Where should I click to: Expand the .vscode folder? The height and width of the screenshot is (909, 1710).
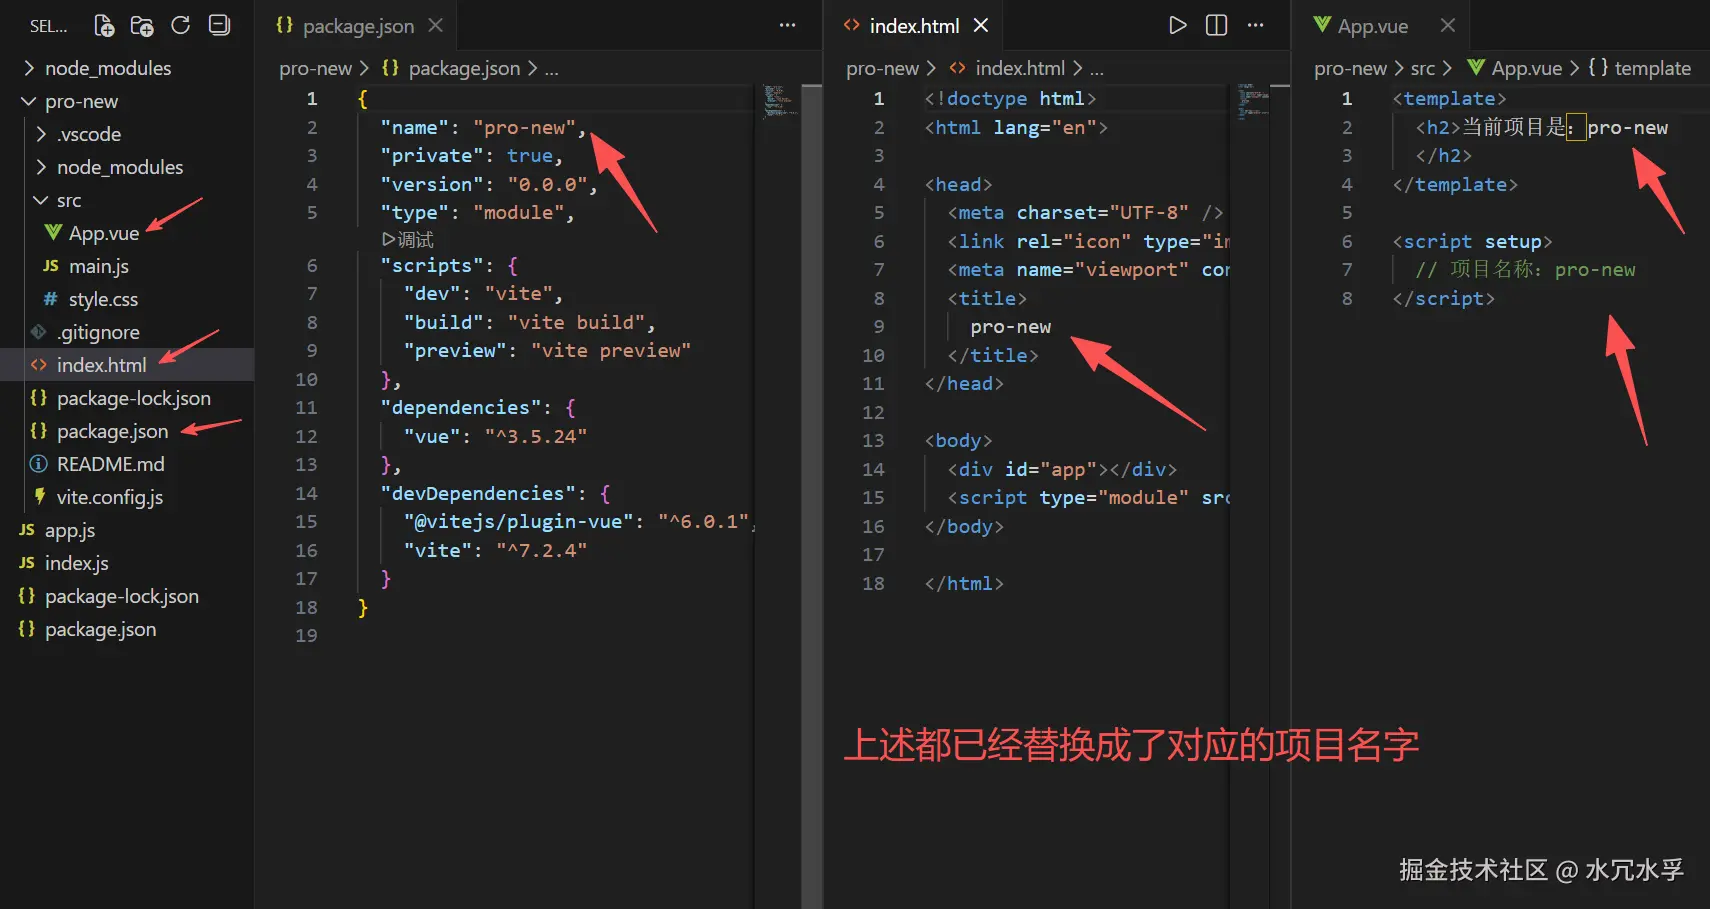click(127, 134)
